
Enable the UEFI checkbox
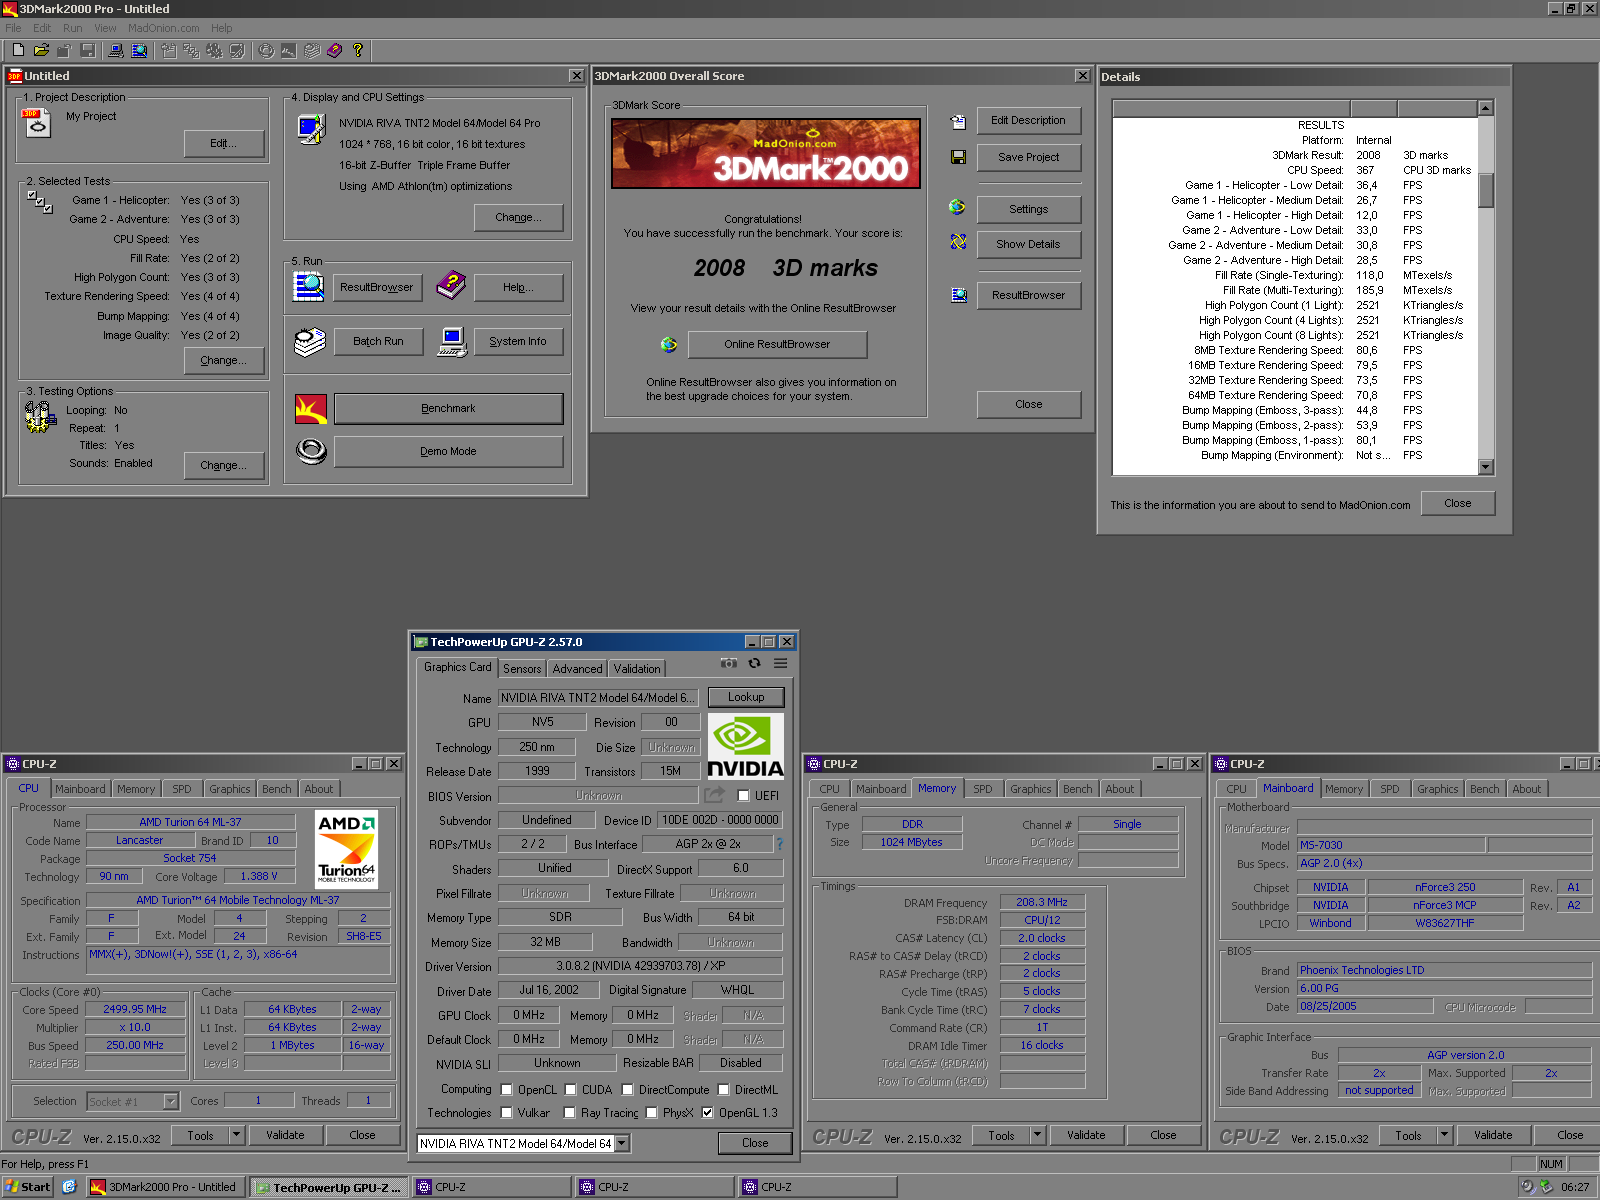tap(743, 796)
